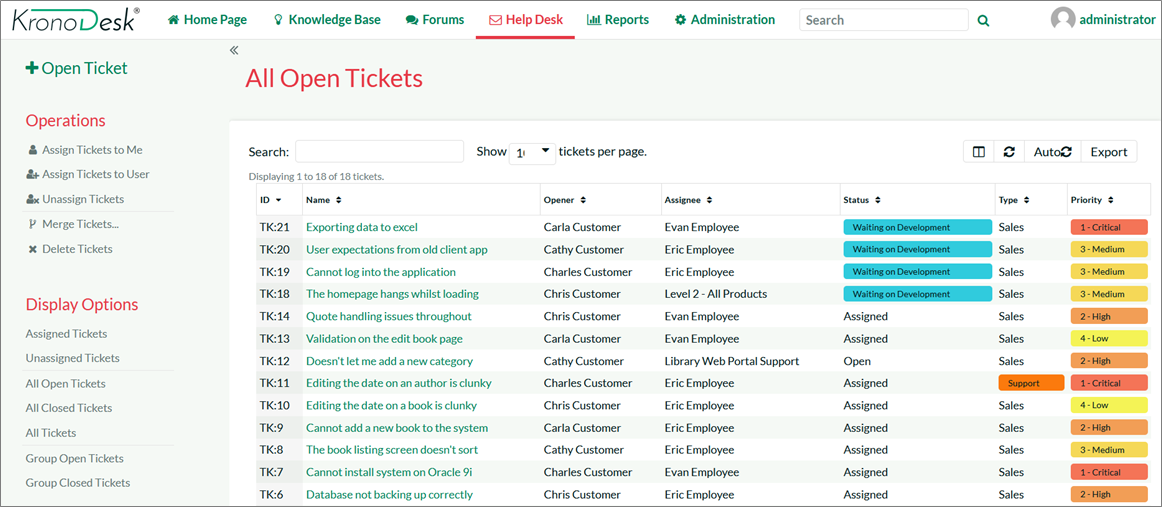Image resolution: width=1162 pixels, height=507 pixels.
Task: Click the administrator avatar icon
Action: [1063, 19]
